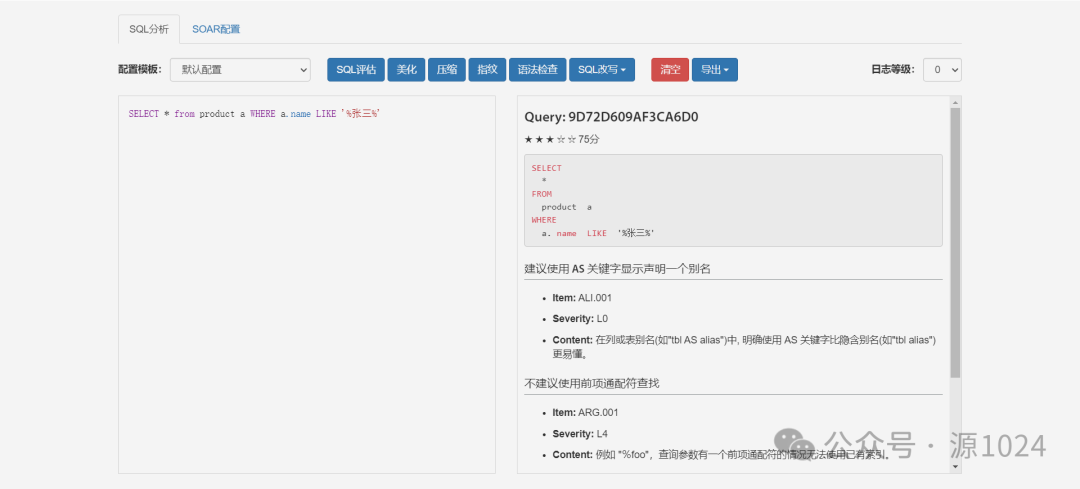Click the results scrollbar down arrow

point(955,466)
